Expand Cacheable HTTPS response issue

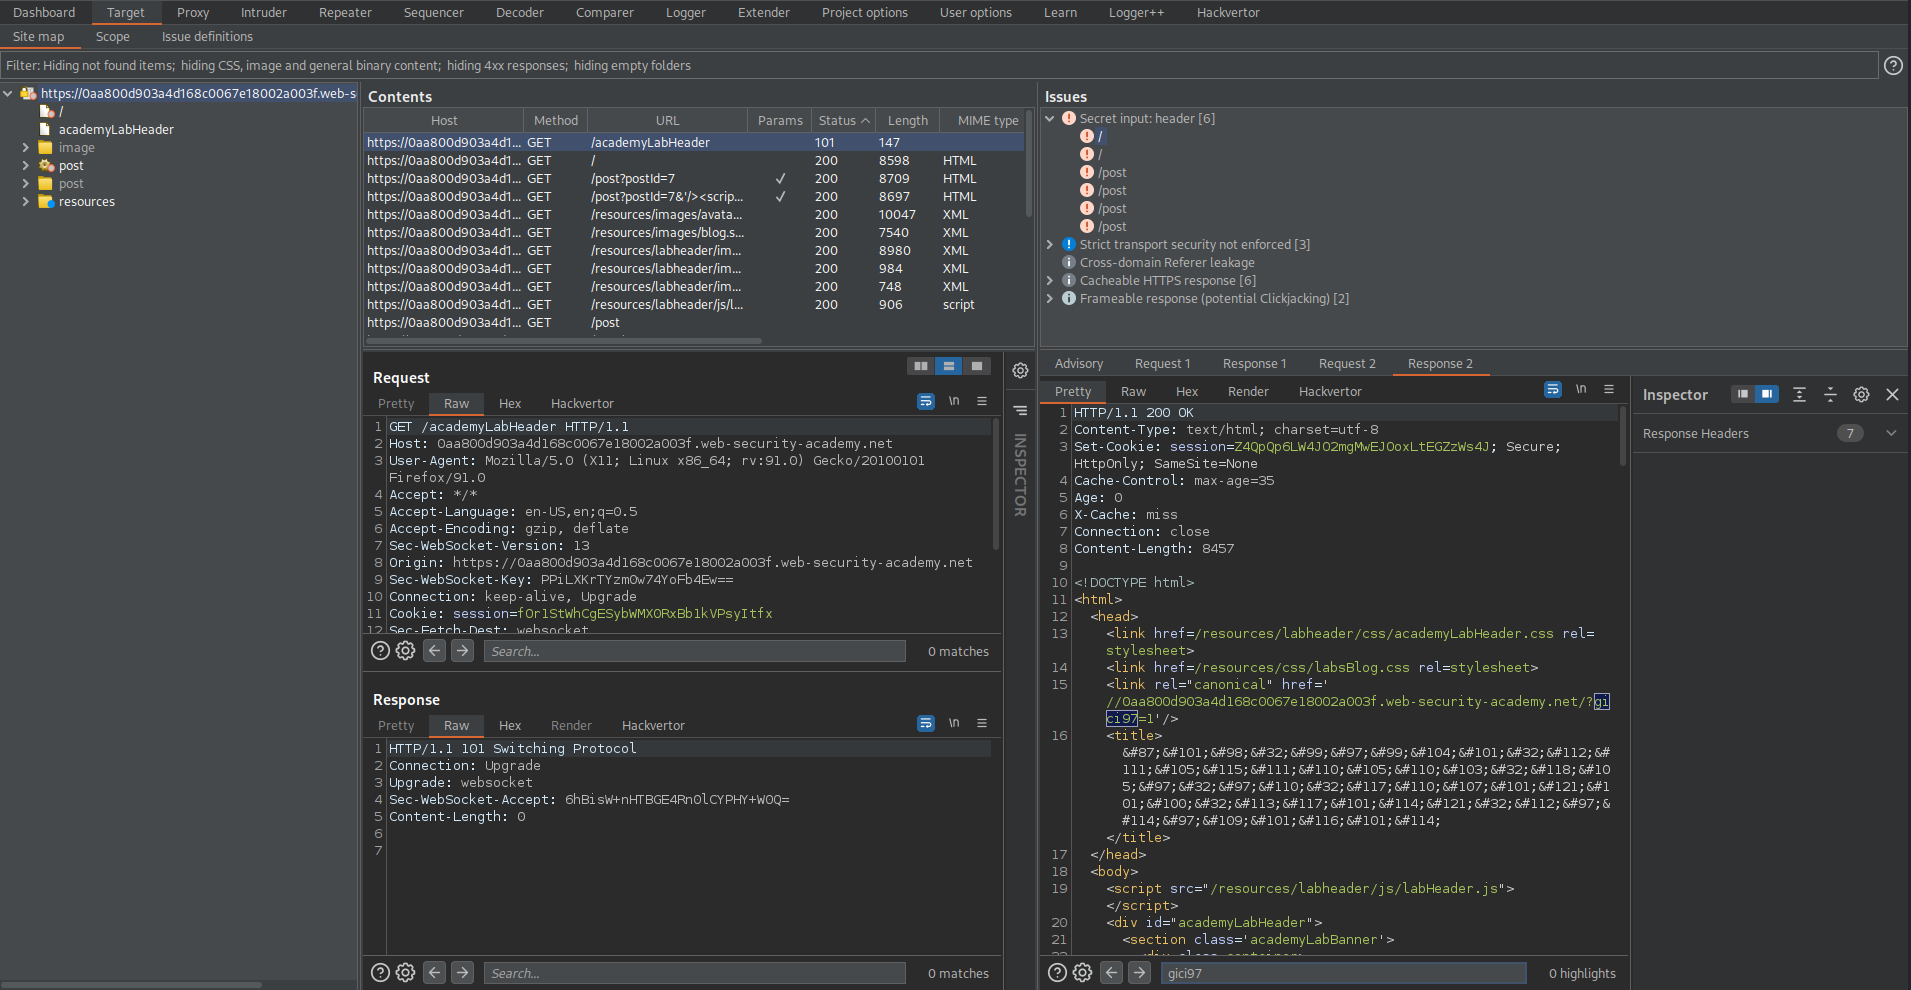click(x=1050, y=280)
